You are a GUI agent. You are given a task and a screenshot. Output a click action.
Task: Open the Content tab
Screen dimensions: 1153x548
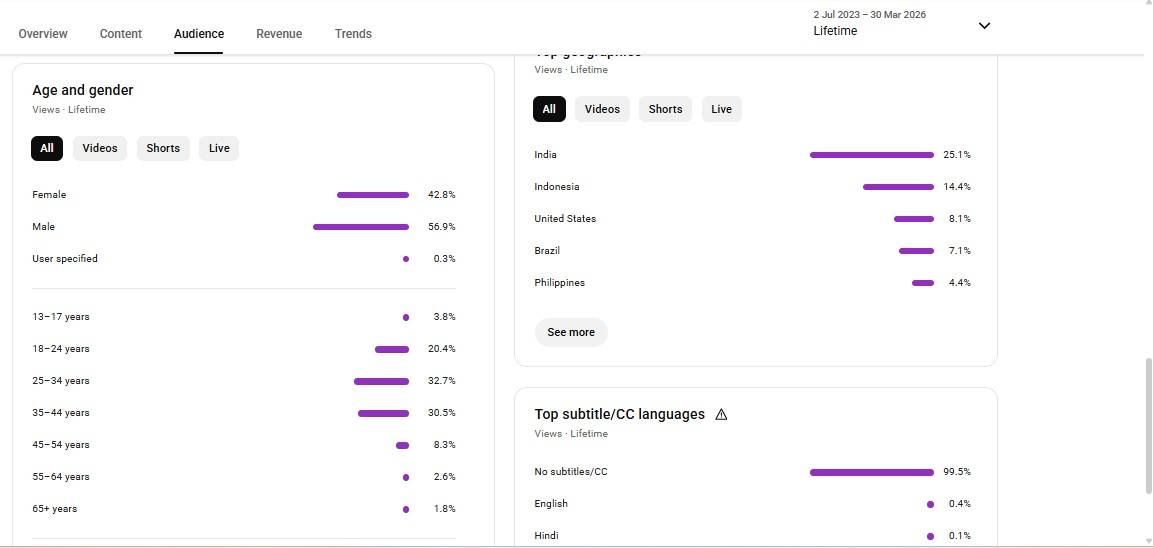[121, 34]
